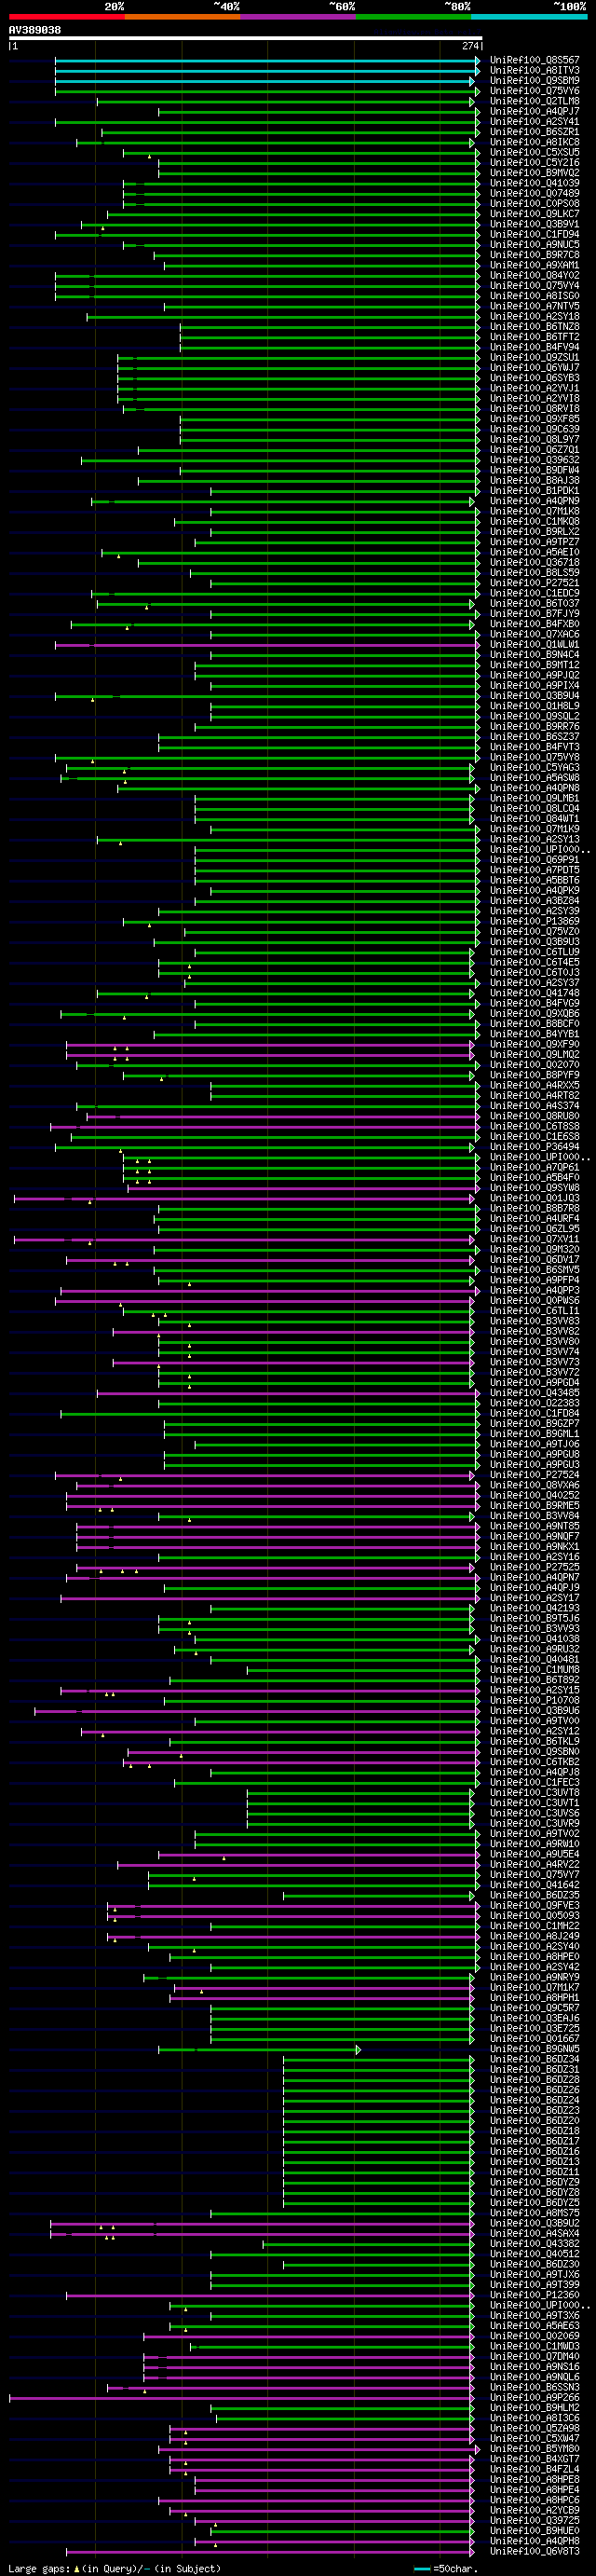Screen dimensions: 596x2576
Task: Select subject label UniRef100_B6SZR1
Action: click(x=535, y=132)
